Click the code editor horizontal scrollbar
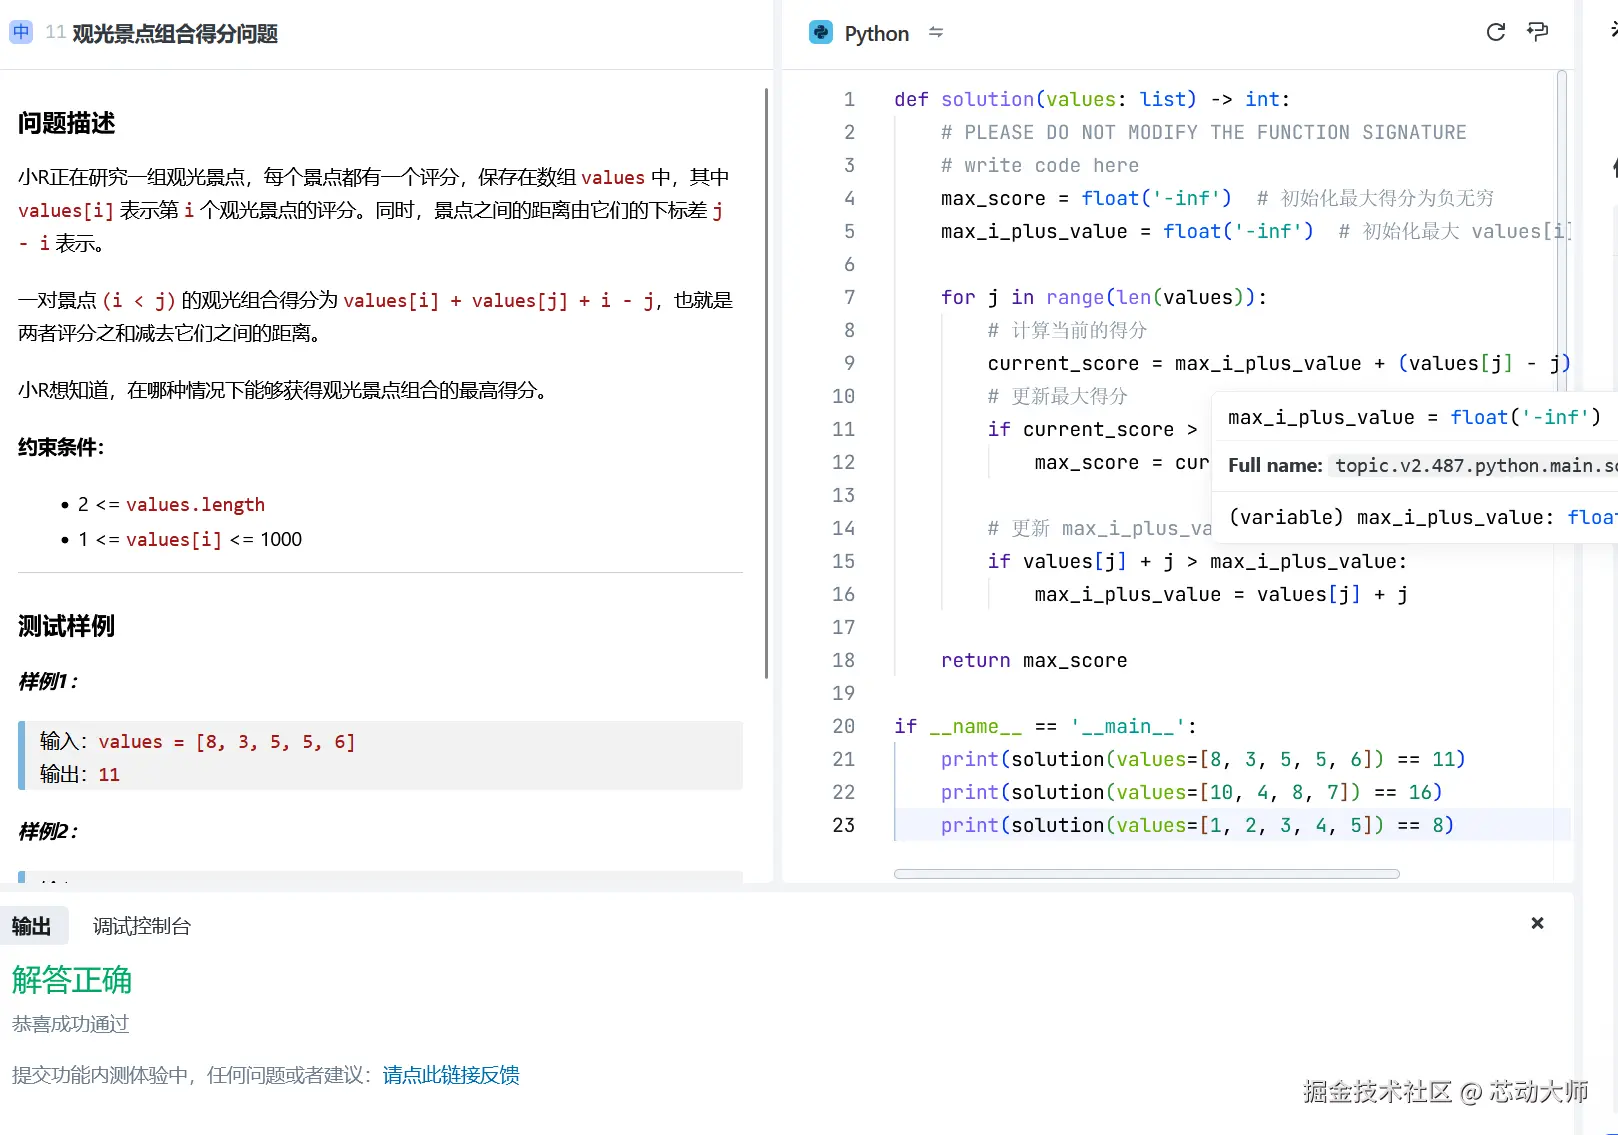The height and width of the screenshot is (1135, 1618). click(x=1146, y=874)
